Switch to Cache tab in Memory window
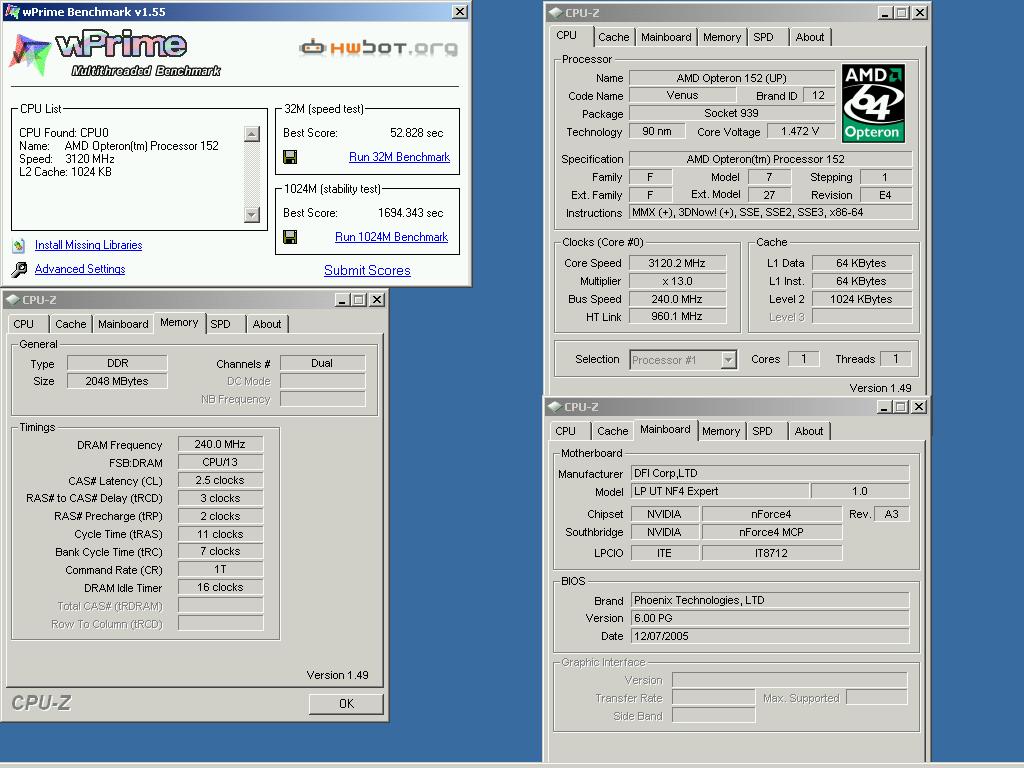 [71, 324]
